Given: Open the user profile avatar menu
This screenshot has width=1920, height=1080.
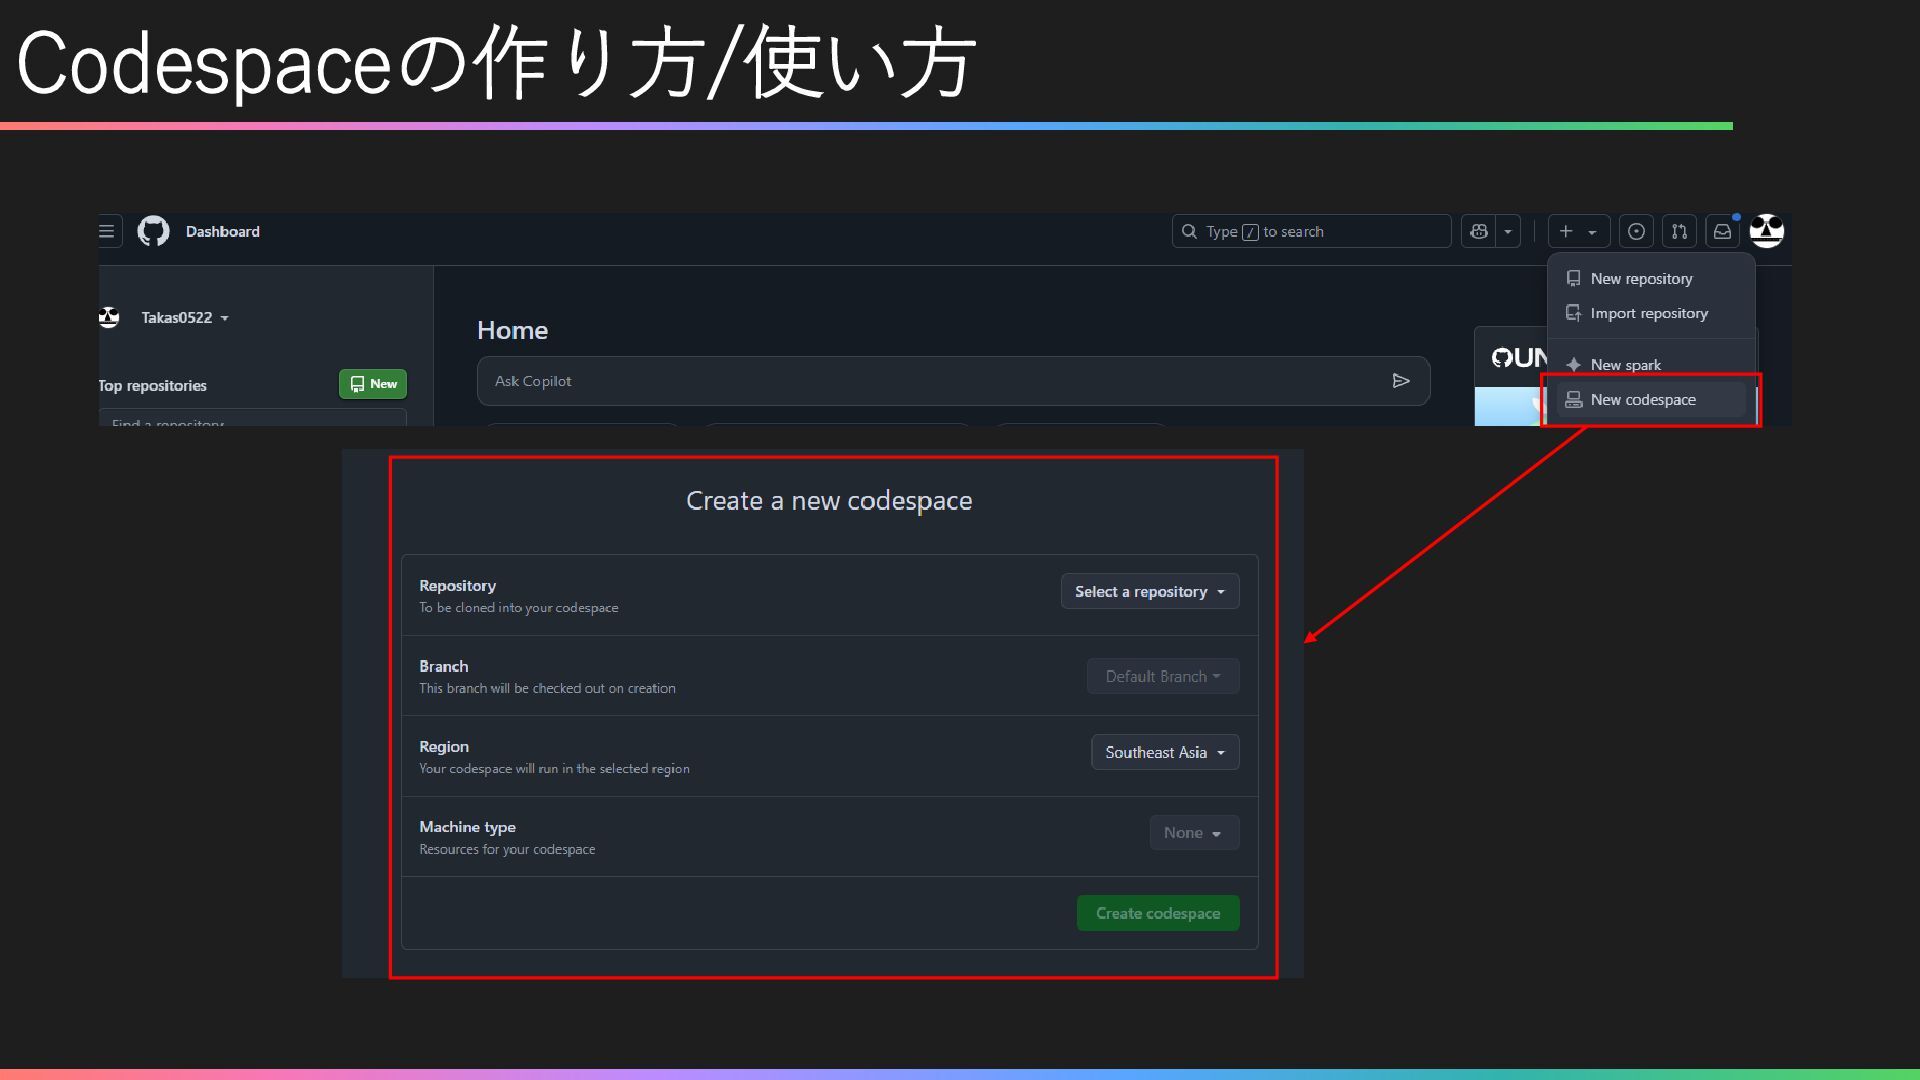Looking at the screenshot, I should pyautogui.click(x=1767, y=231).
